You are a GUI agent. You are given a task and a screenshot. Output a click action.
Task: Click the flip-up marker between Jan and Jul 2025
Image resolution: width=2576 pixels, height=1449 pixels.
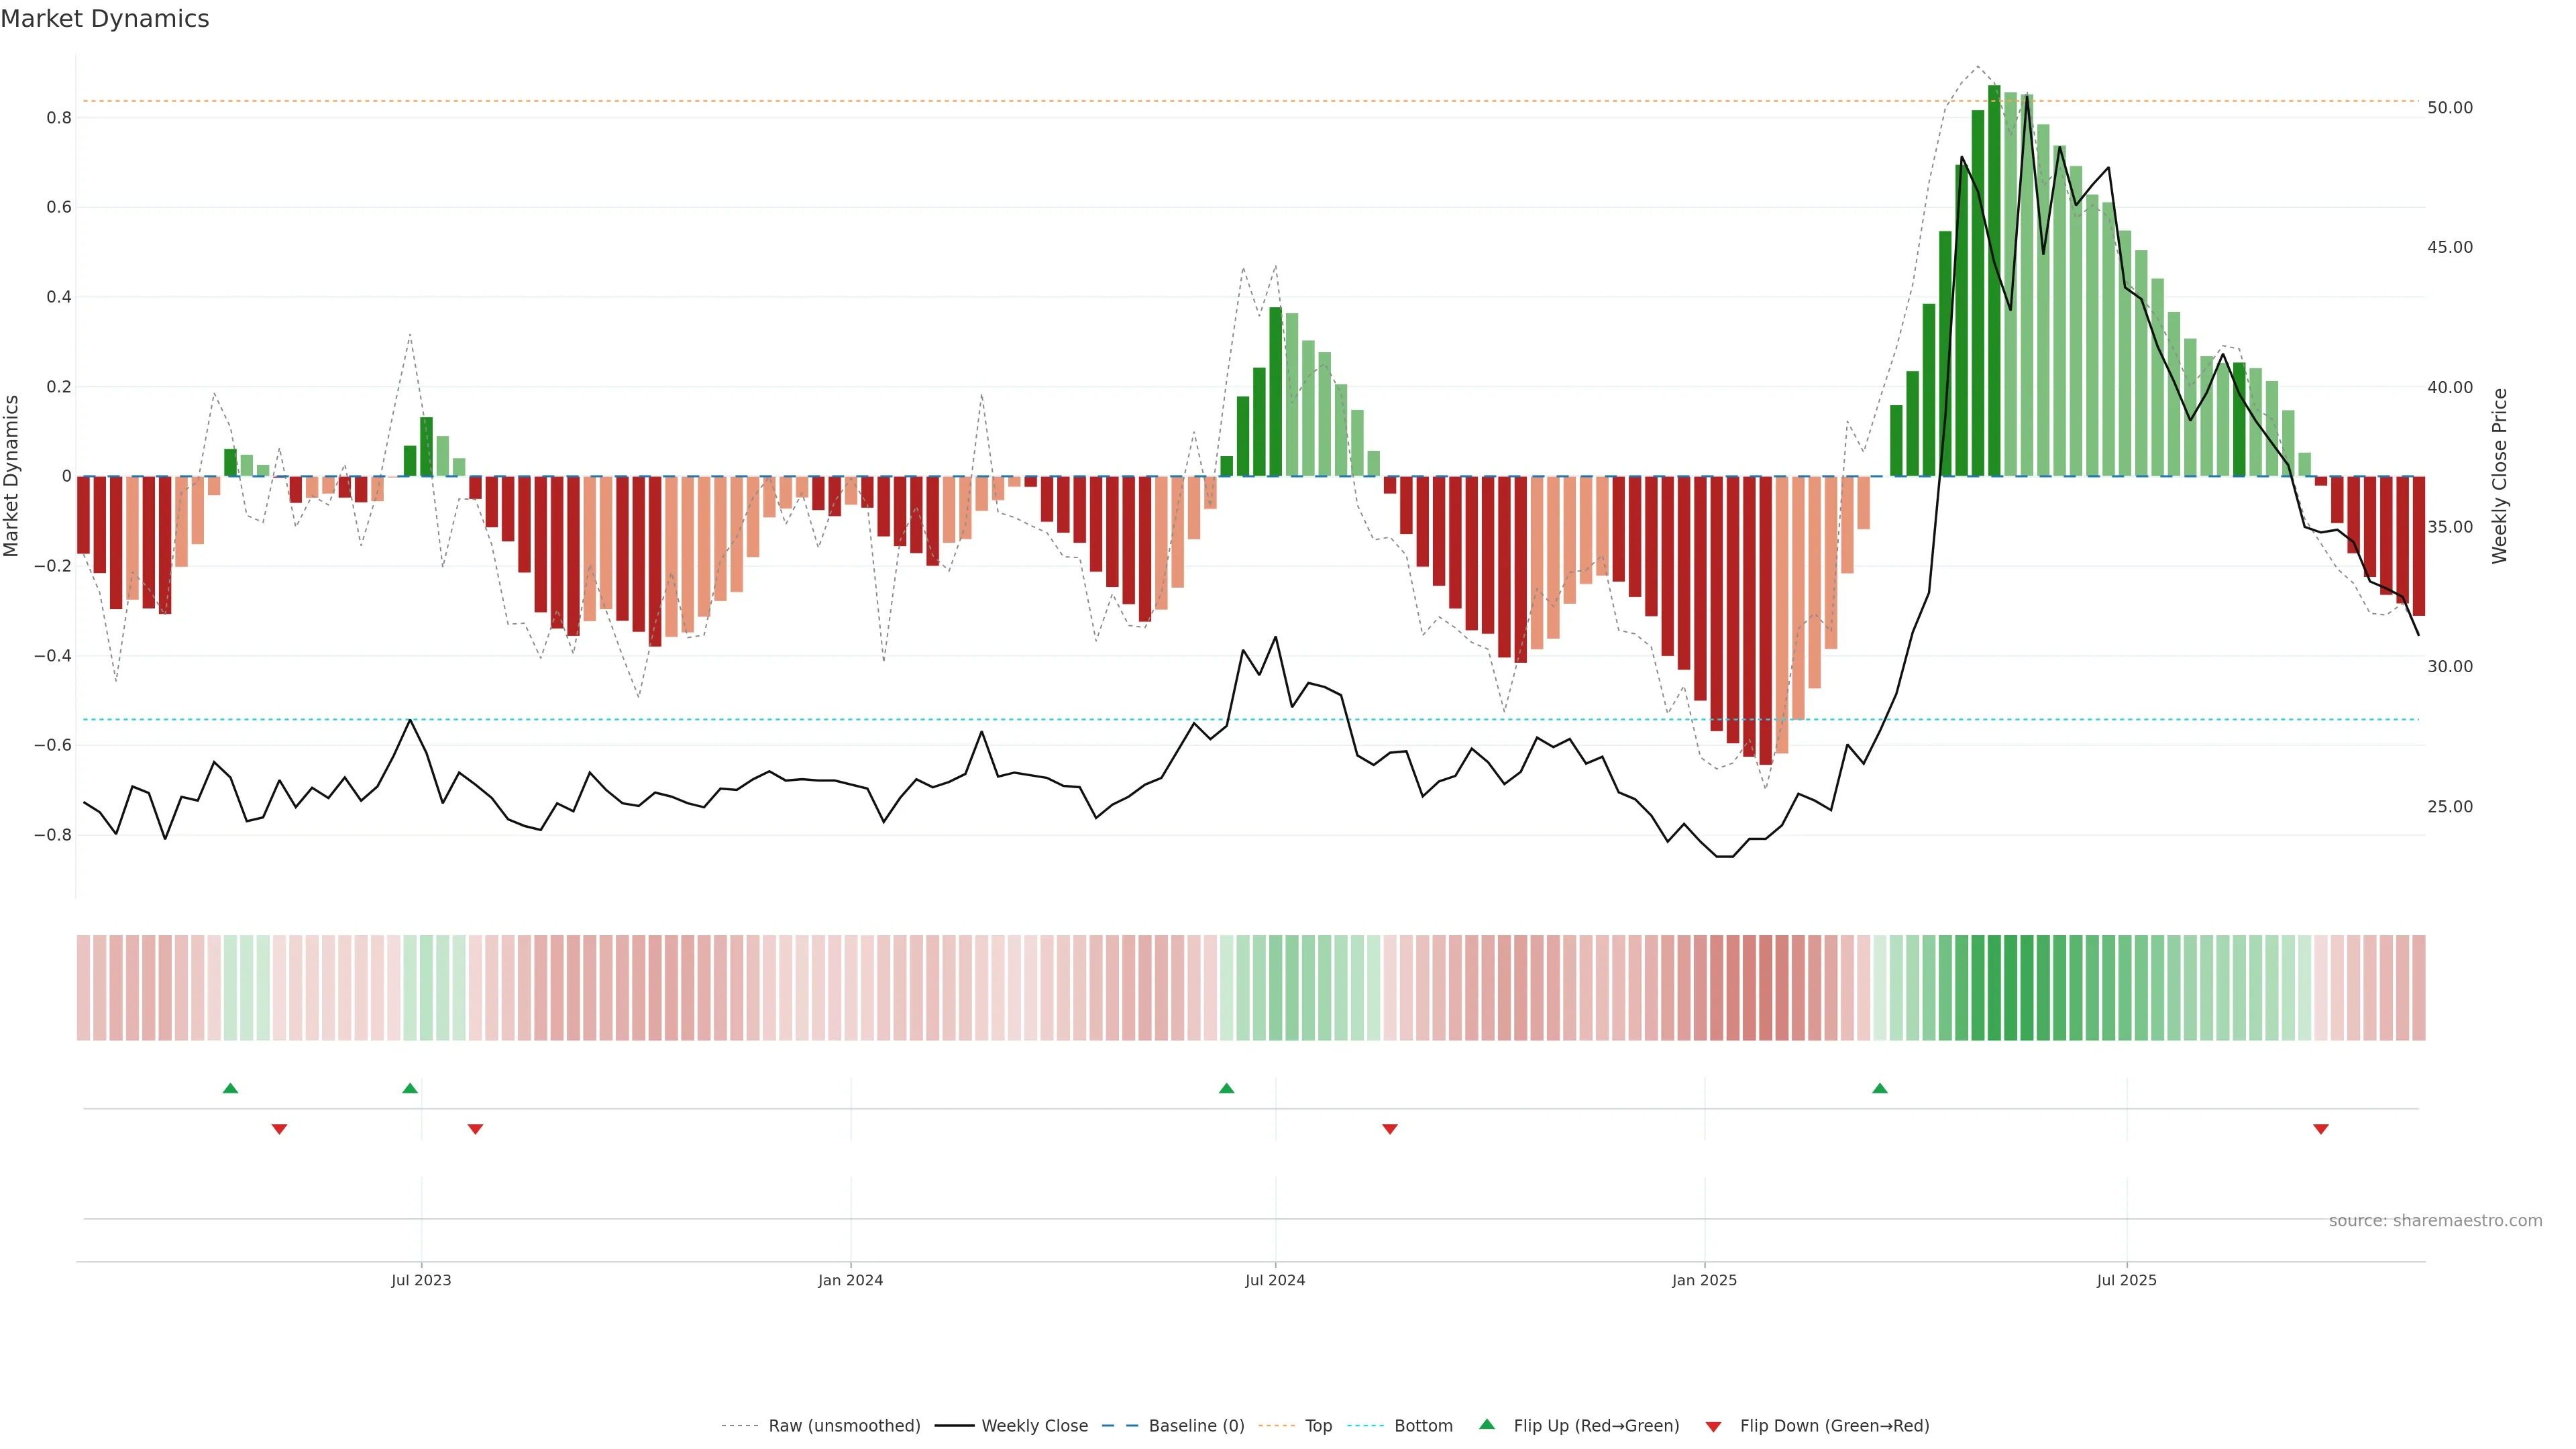coord(1879,1088)
